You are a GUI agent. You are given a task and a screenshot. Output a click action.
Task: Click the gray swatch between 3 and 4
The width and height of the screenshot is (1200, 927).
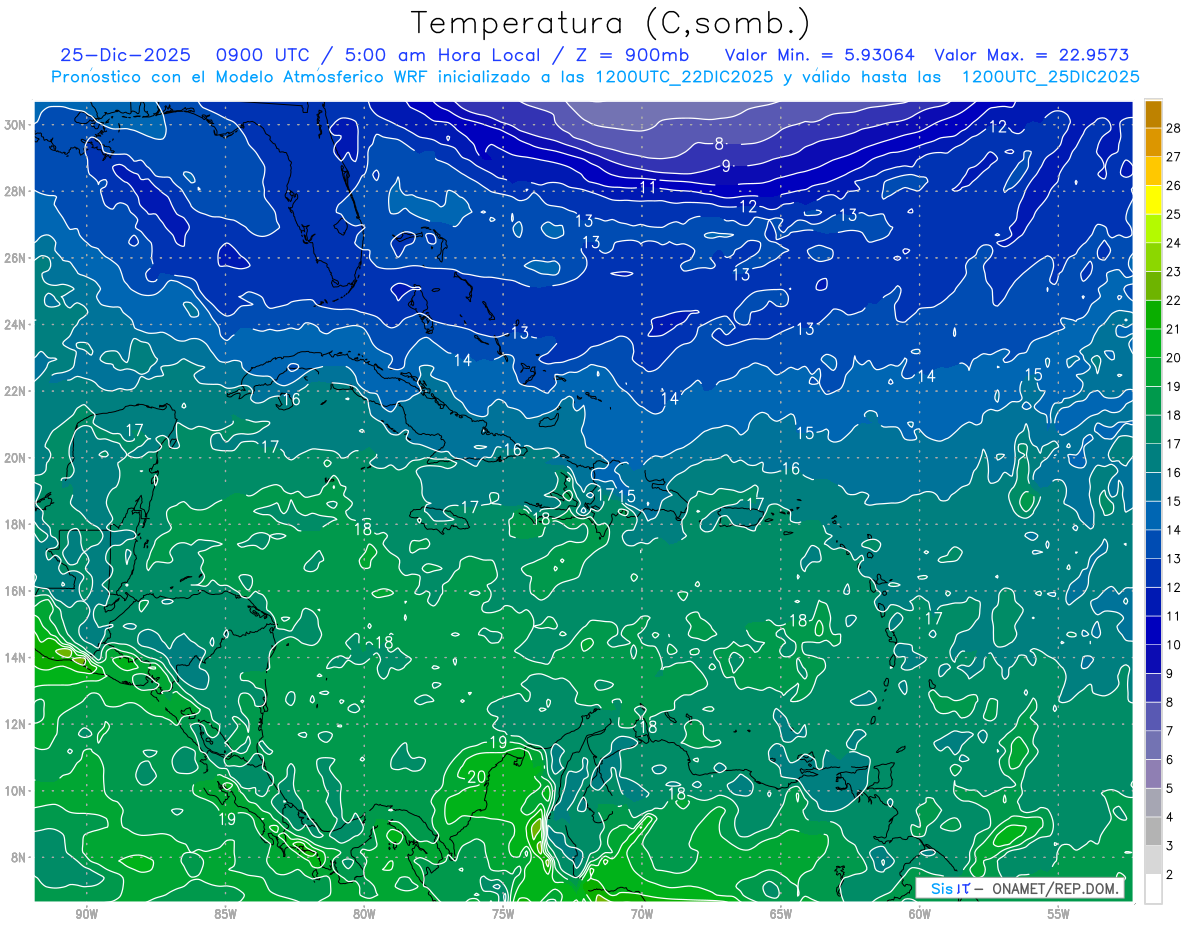click(1153, 831)
